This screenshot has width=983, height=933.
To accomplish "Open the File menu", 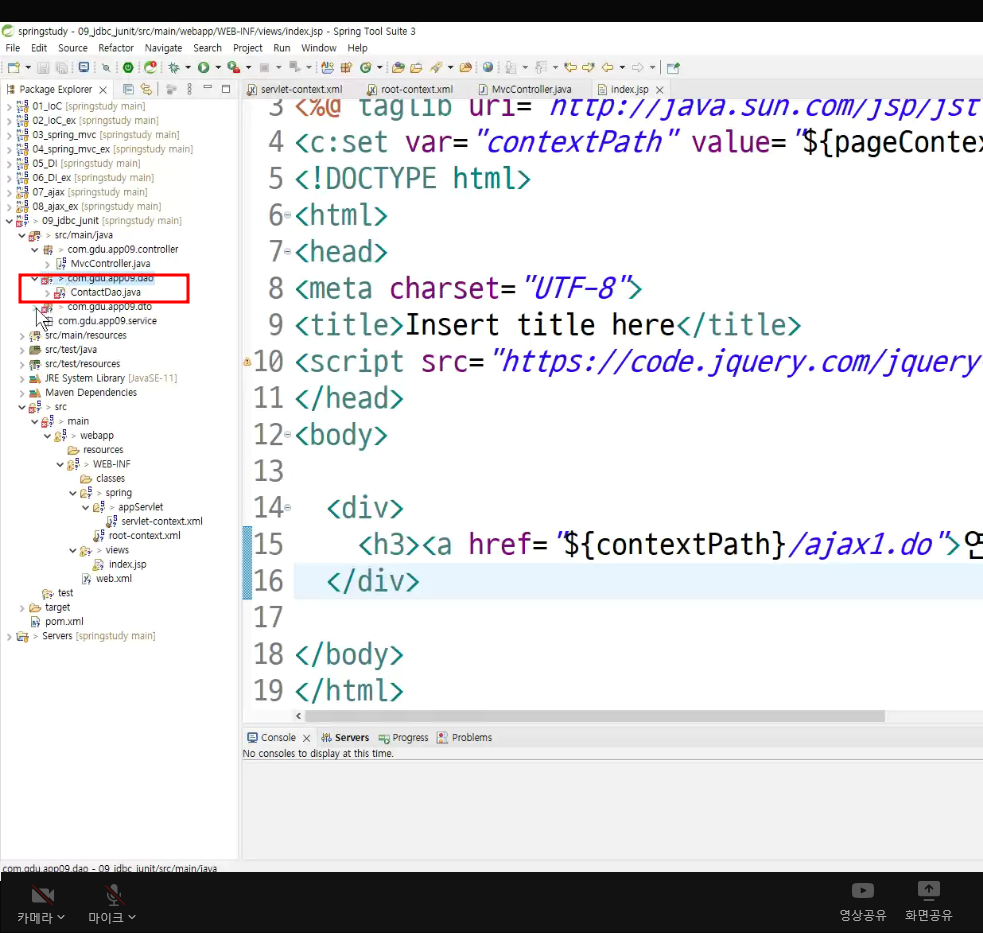I will pos(13,48).
